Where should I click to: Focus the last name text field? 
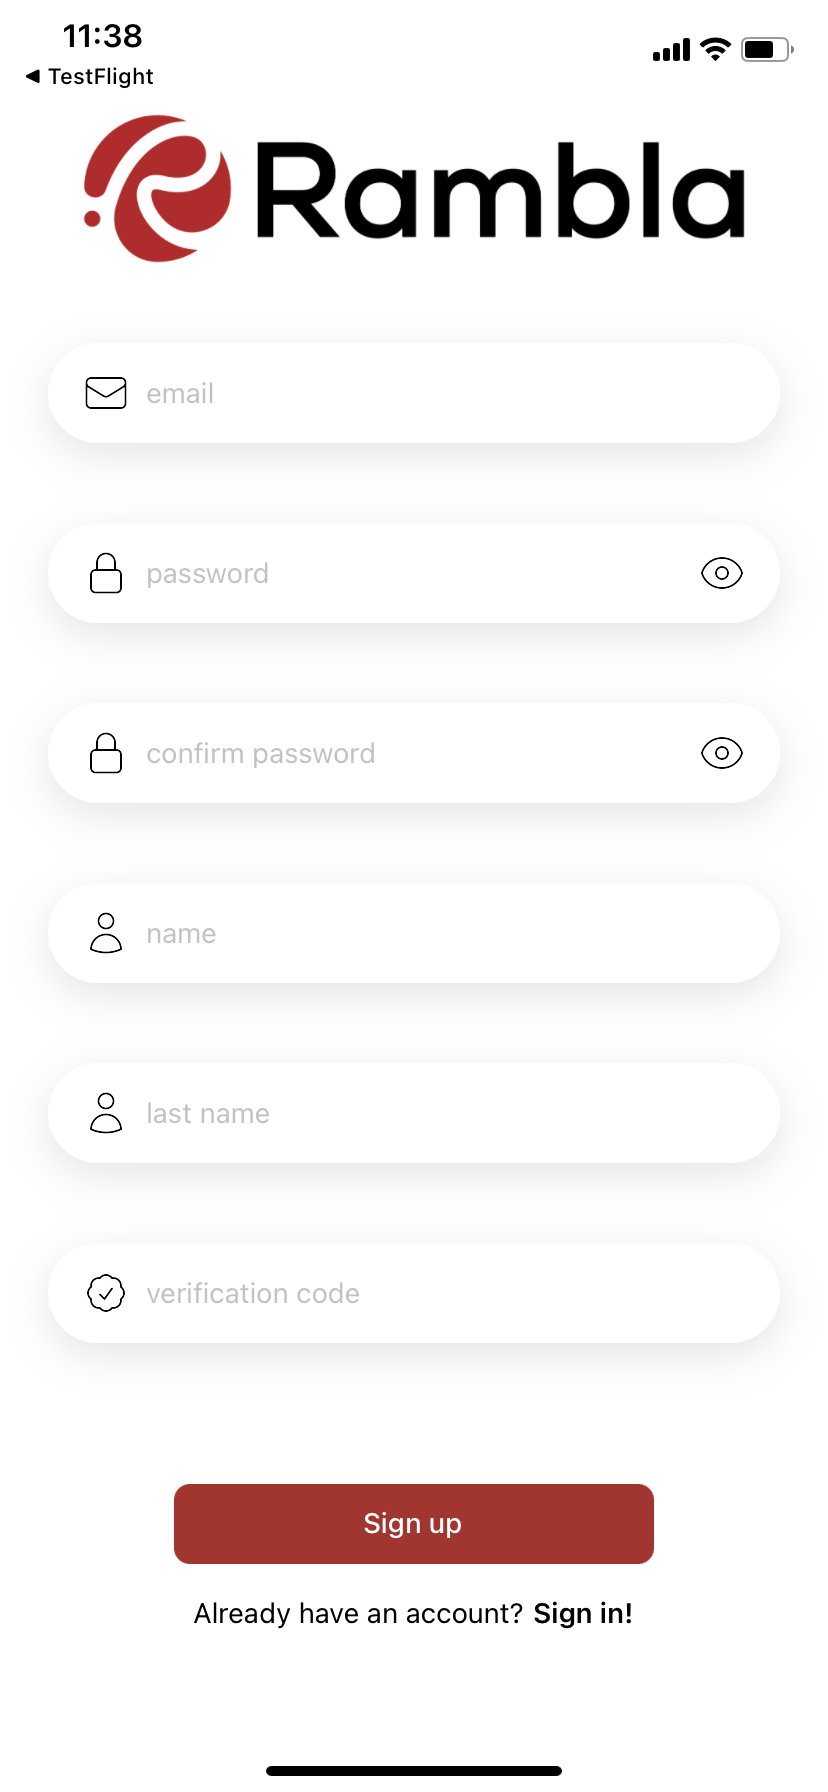[x=440, y=1113]
